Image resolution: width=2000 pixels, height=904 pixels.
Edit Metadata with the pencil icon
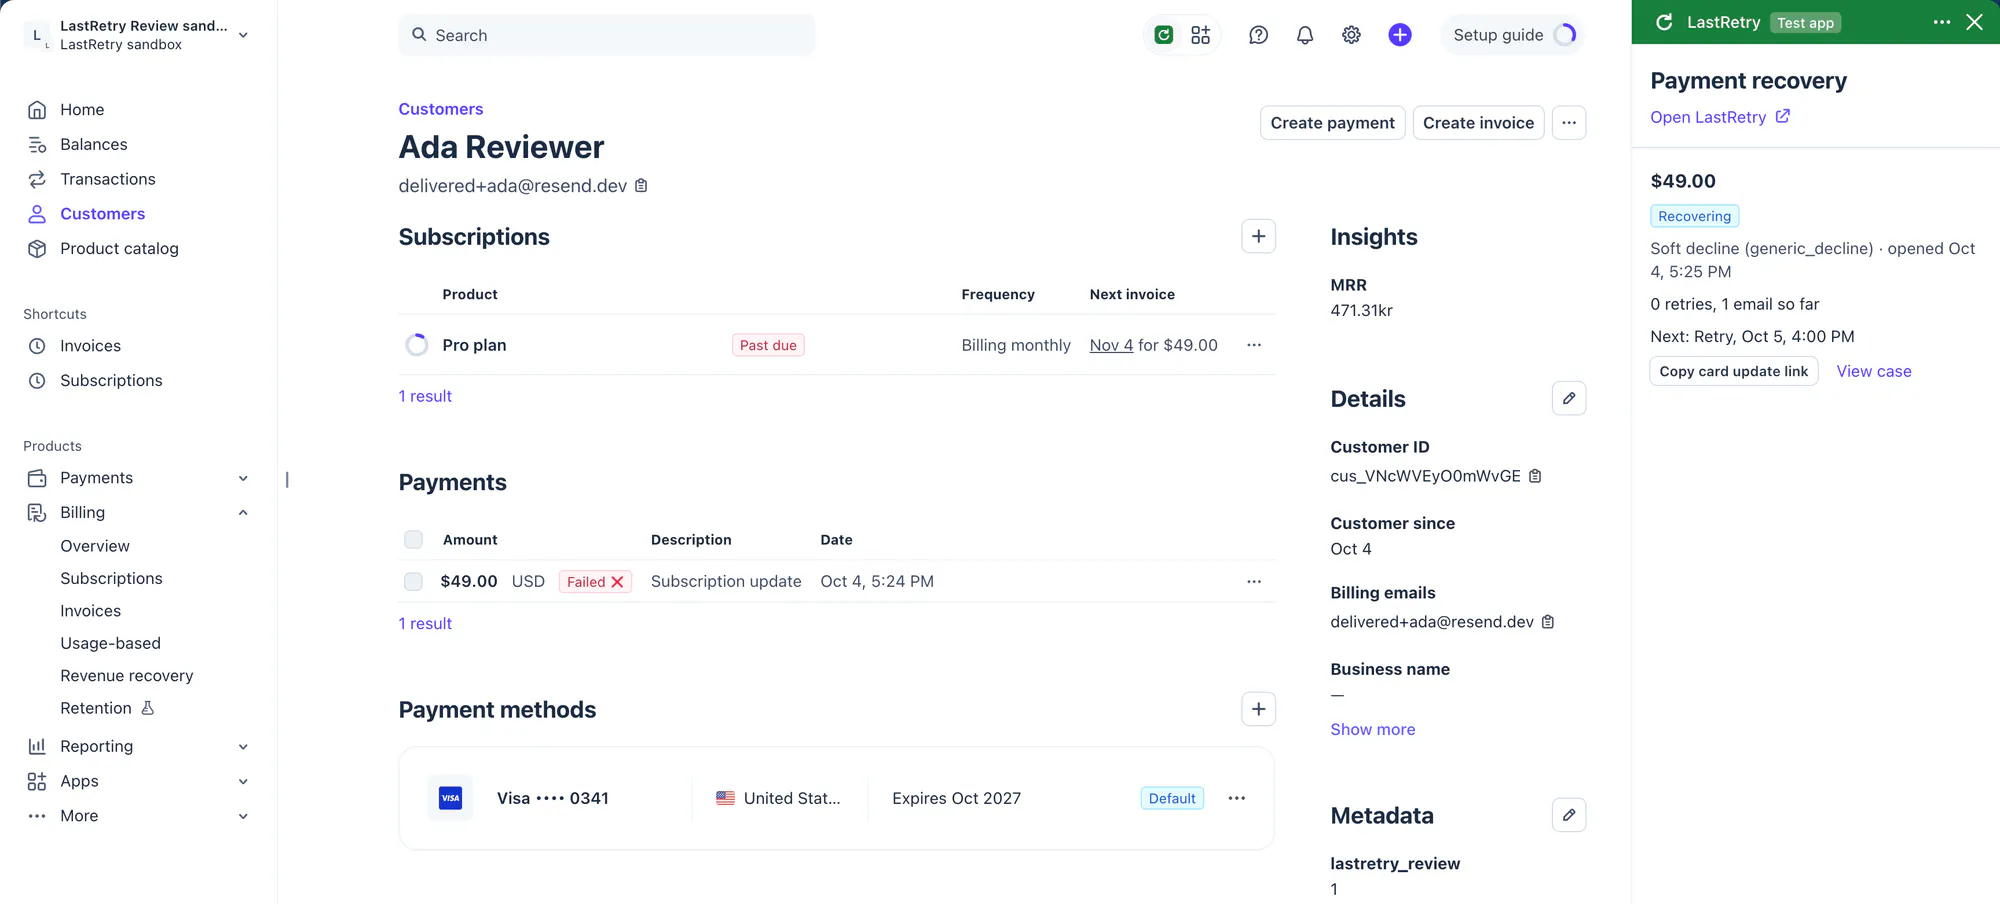click(x=1569, y=815)
